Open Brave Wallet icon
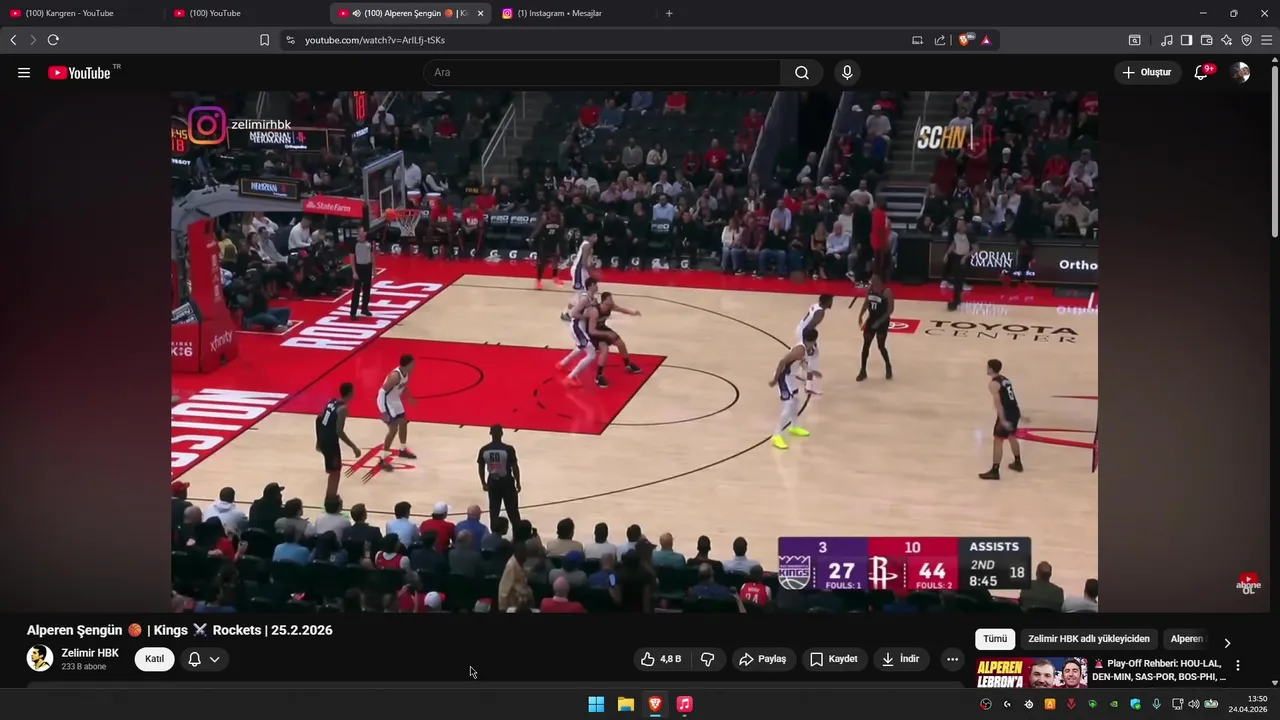Viewport: 1280px width, 720px height. tap(1206, 40)
